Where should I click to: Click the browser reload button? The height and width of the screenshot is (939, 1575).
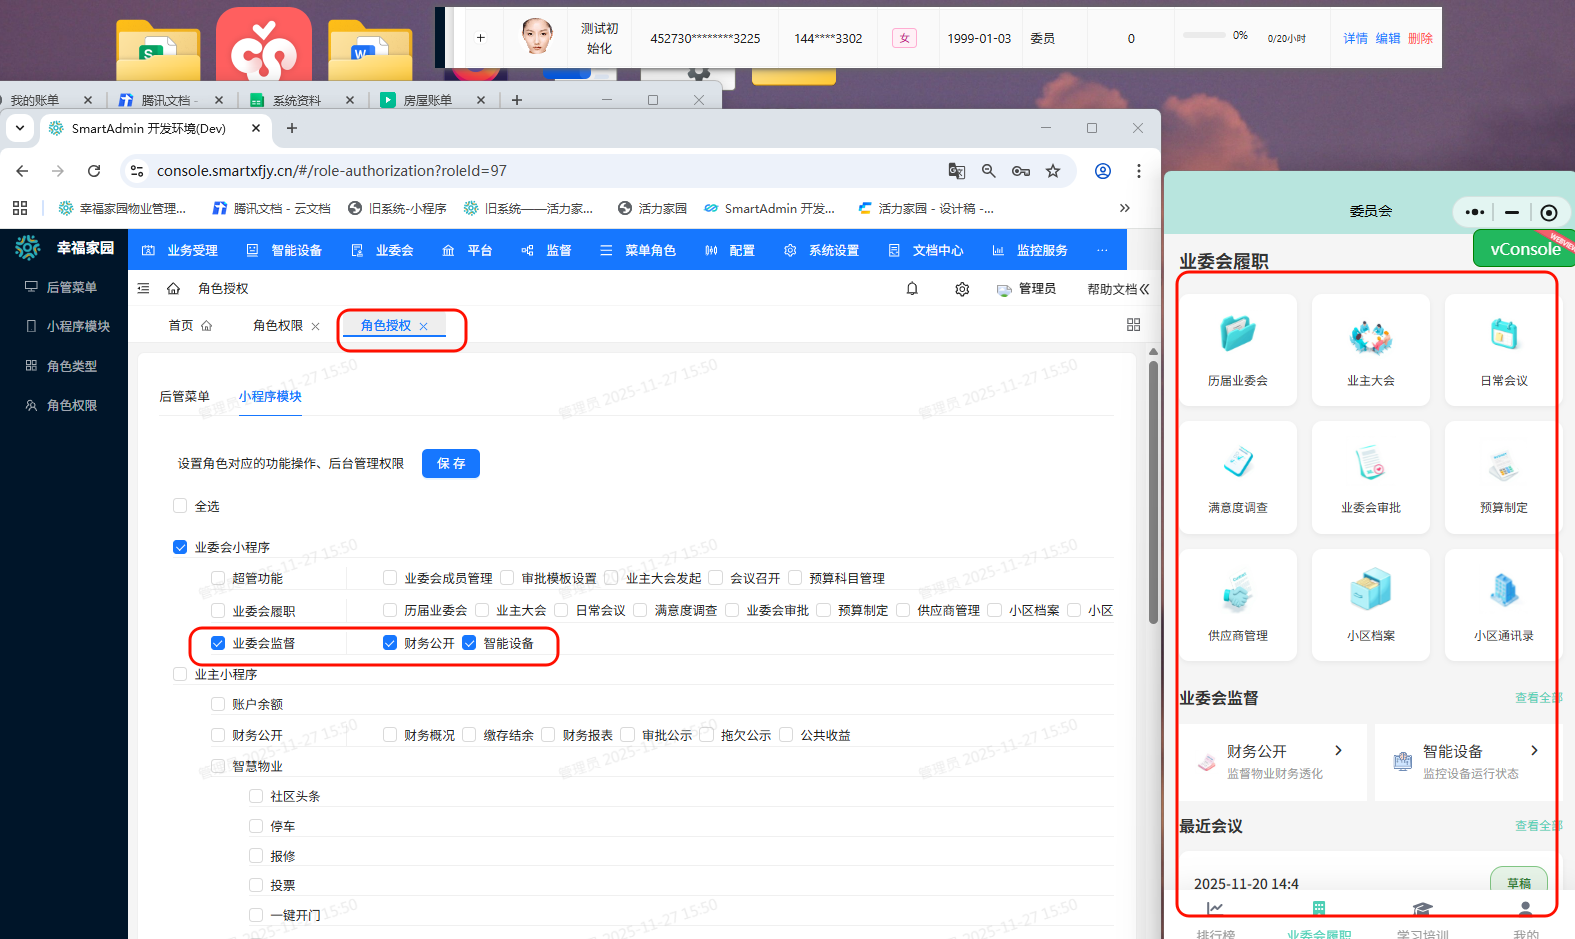(94, 171)
